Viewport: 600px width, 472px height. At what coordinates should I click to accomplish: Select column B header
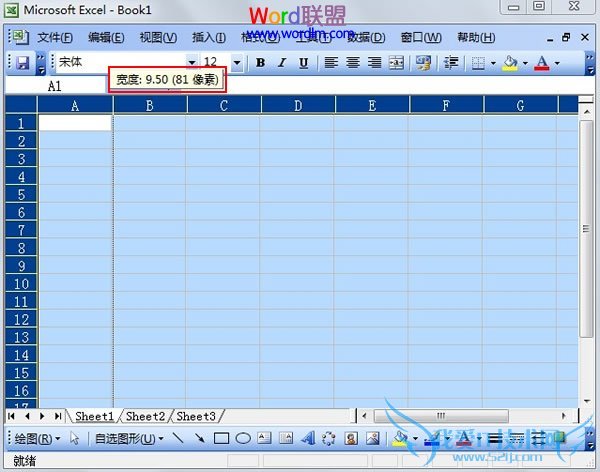150,105
